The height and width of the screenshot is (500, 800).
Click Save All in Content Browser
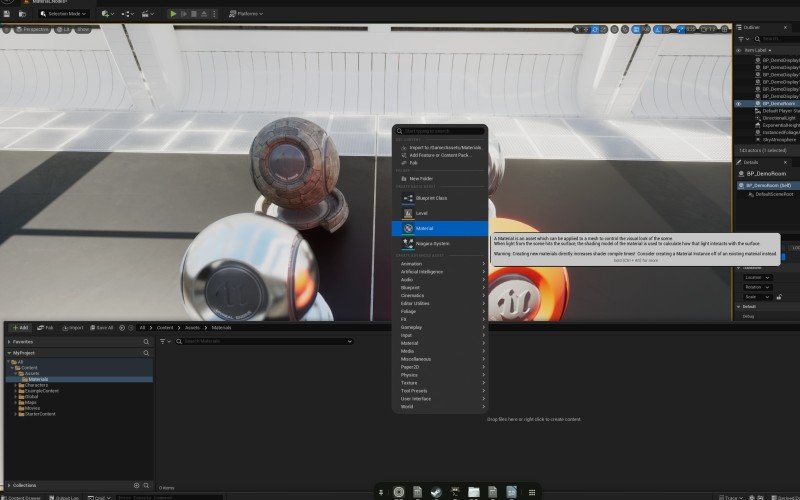(102, 328)
